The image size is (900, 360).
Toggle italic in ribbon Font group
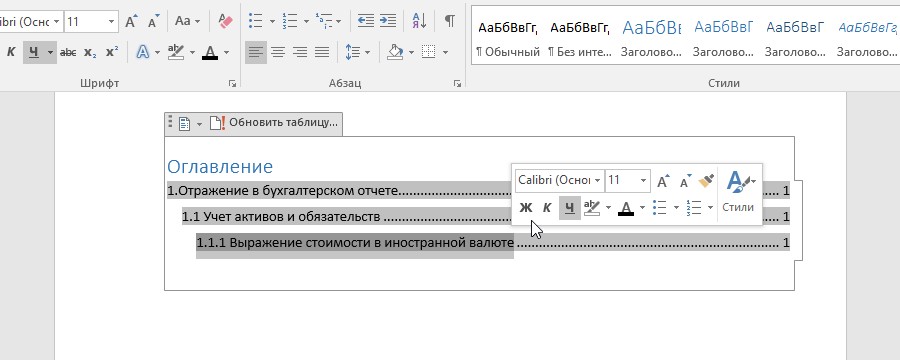pos(11,52)
